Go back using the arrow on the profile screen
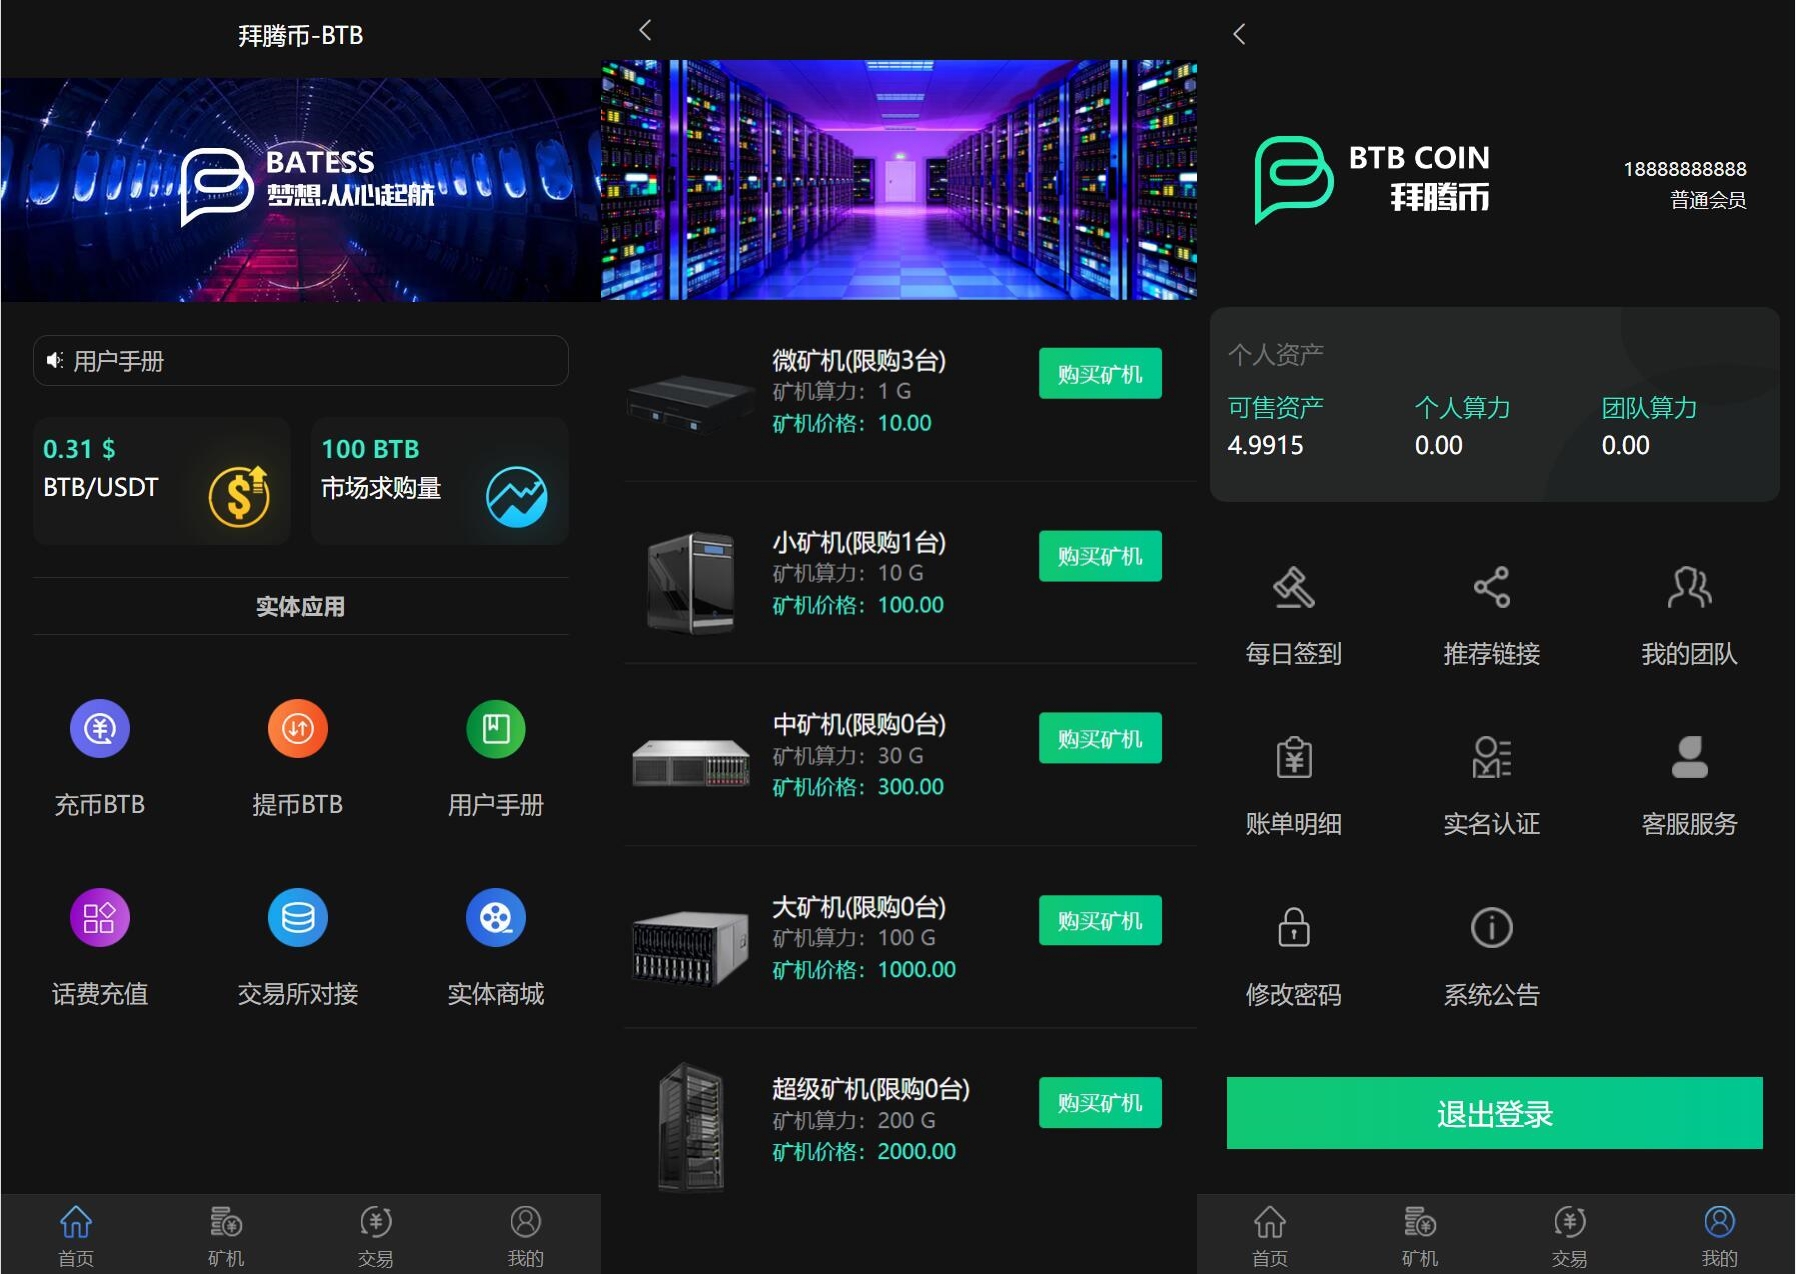Screen dimensions: 1796x1274 (x=1239, y=34)
